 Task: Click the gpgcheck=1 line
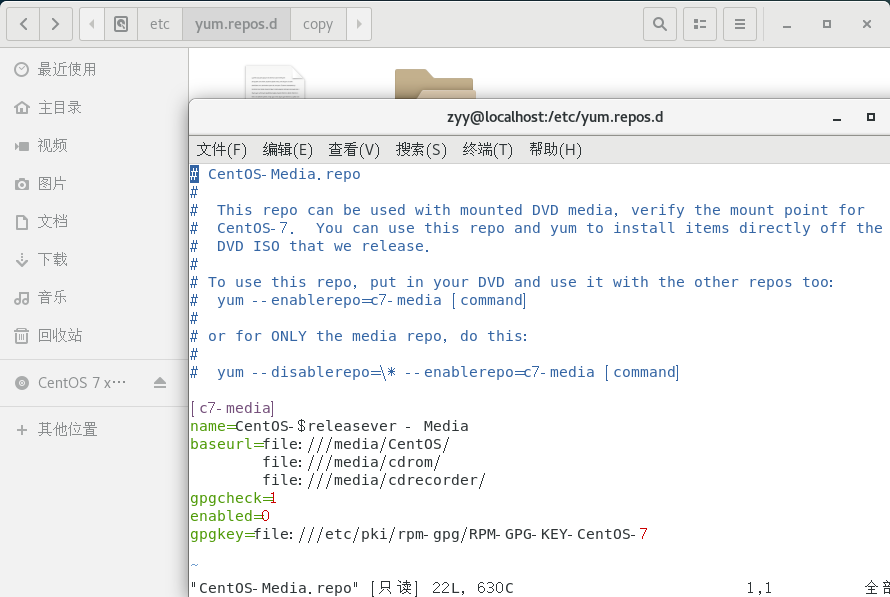click(233, 498)
